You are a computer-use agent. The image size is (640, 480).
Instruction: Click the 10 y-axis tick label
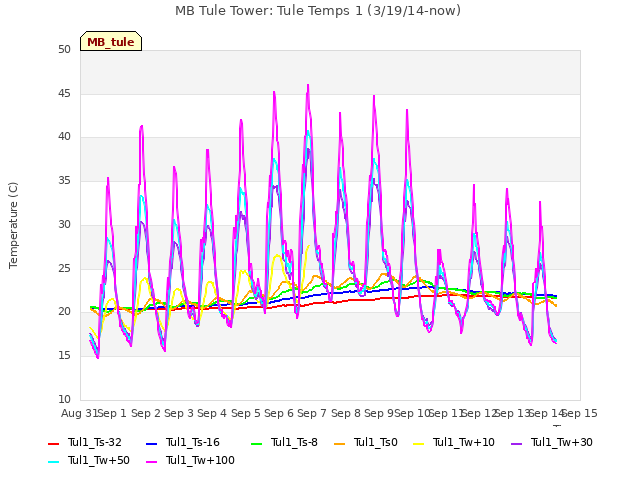point(64,399)
